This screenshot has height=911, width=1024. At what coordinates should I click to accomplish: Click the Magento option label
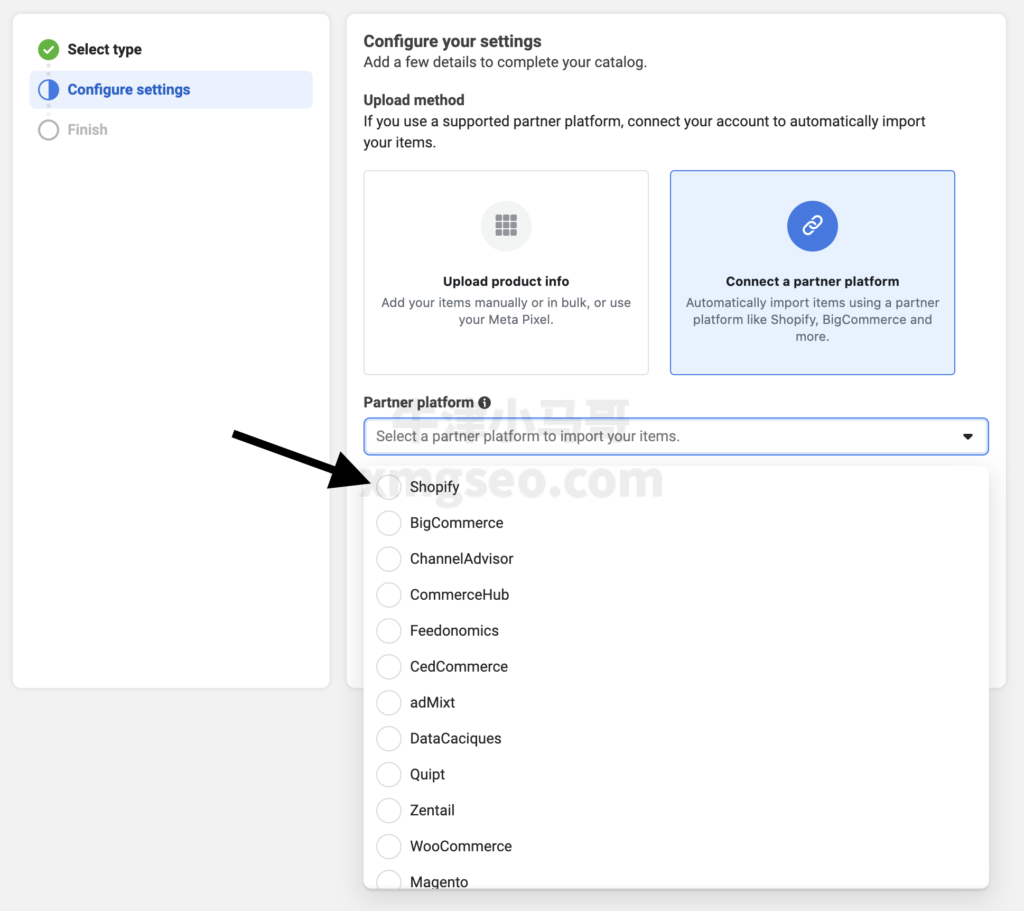click(439, 882)
